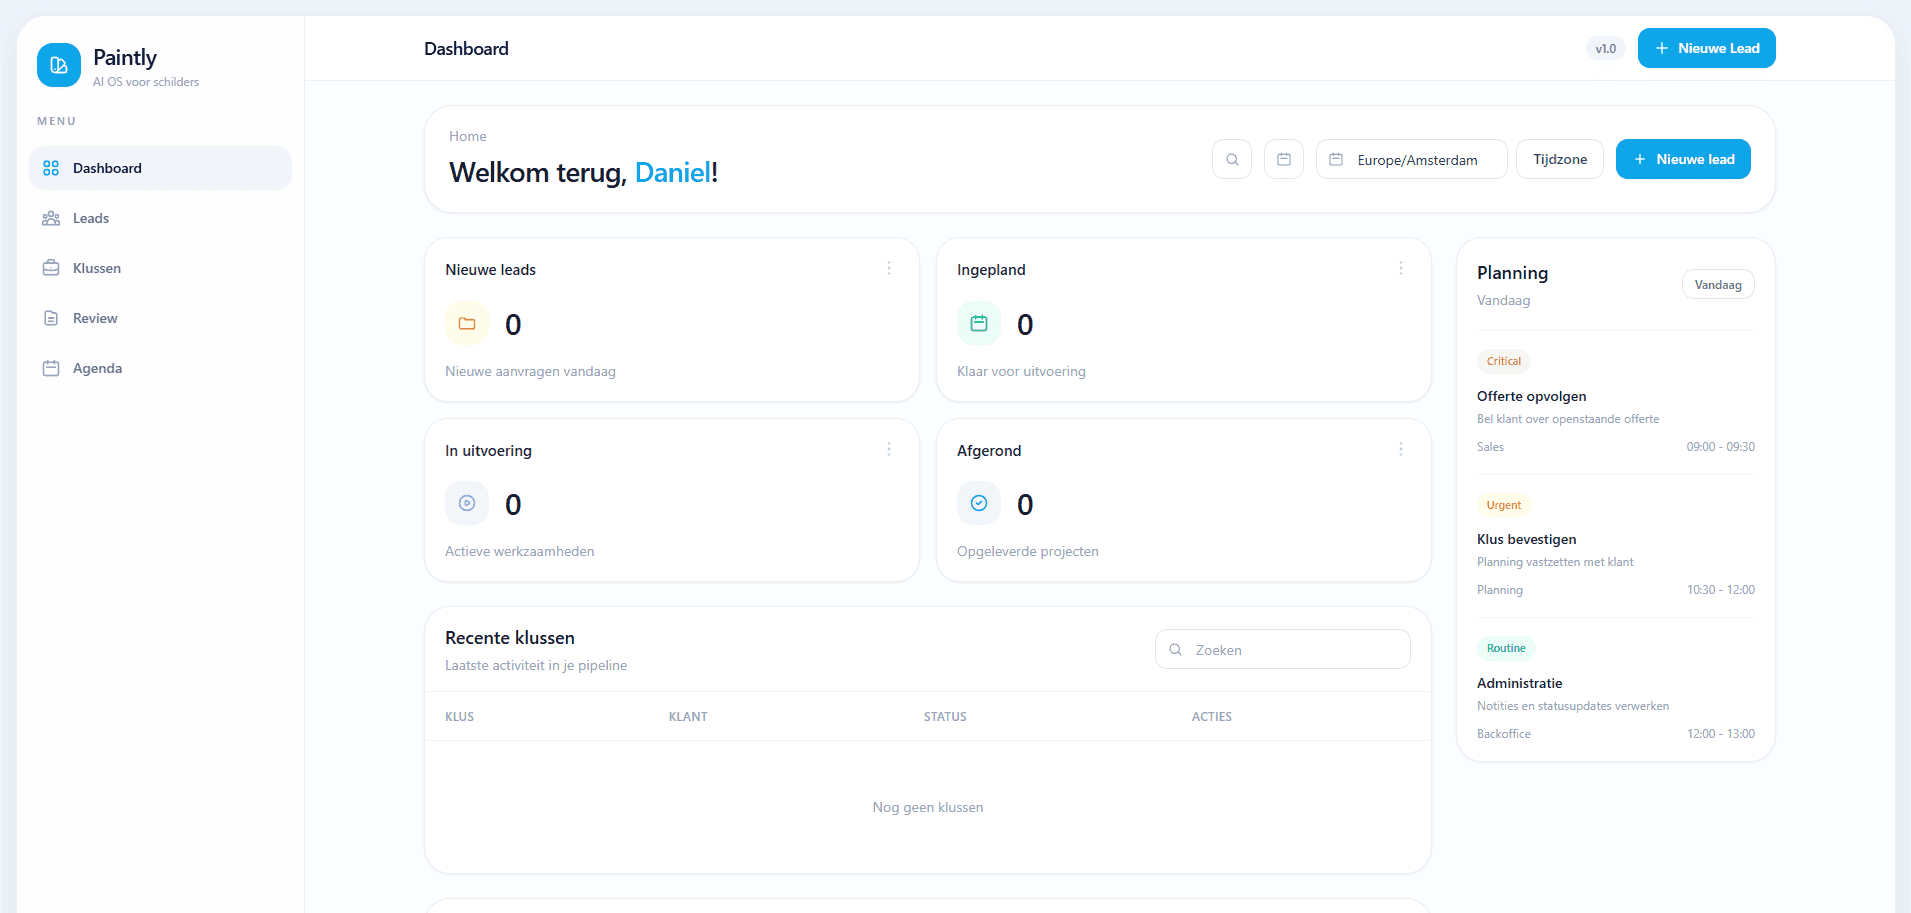Viewport: 1911px width, 913px height.
Task: Open the Review section from the sidebar
Action: pyautogui.click(x=94, y=318)
